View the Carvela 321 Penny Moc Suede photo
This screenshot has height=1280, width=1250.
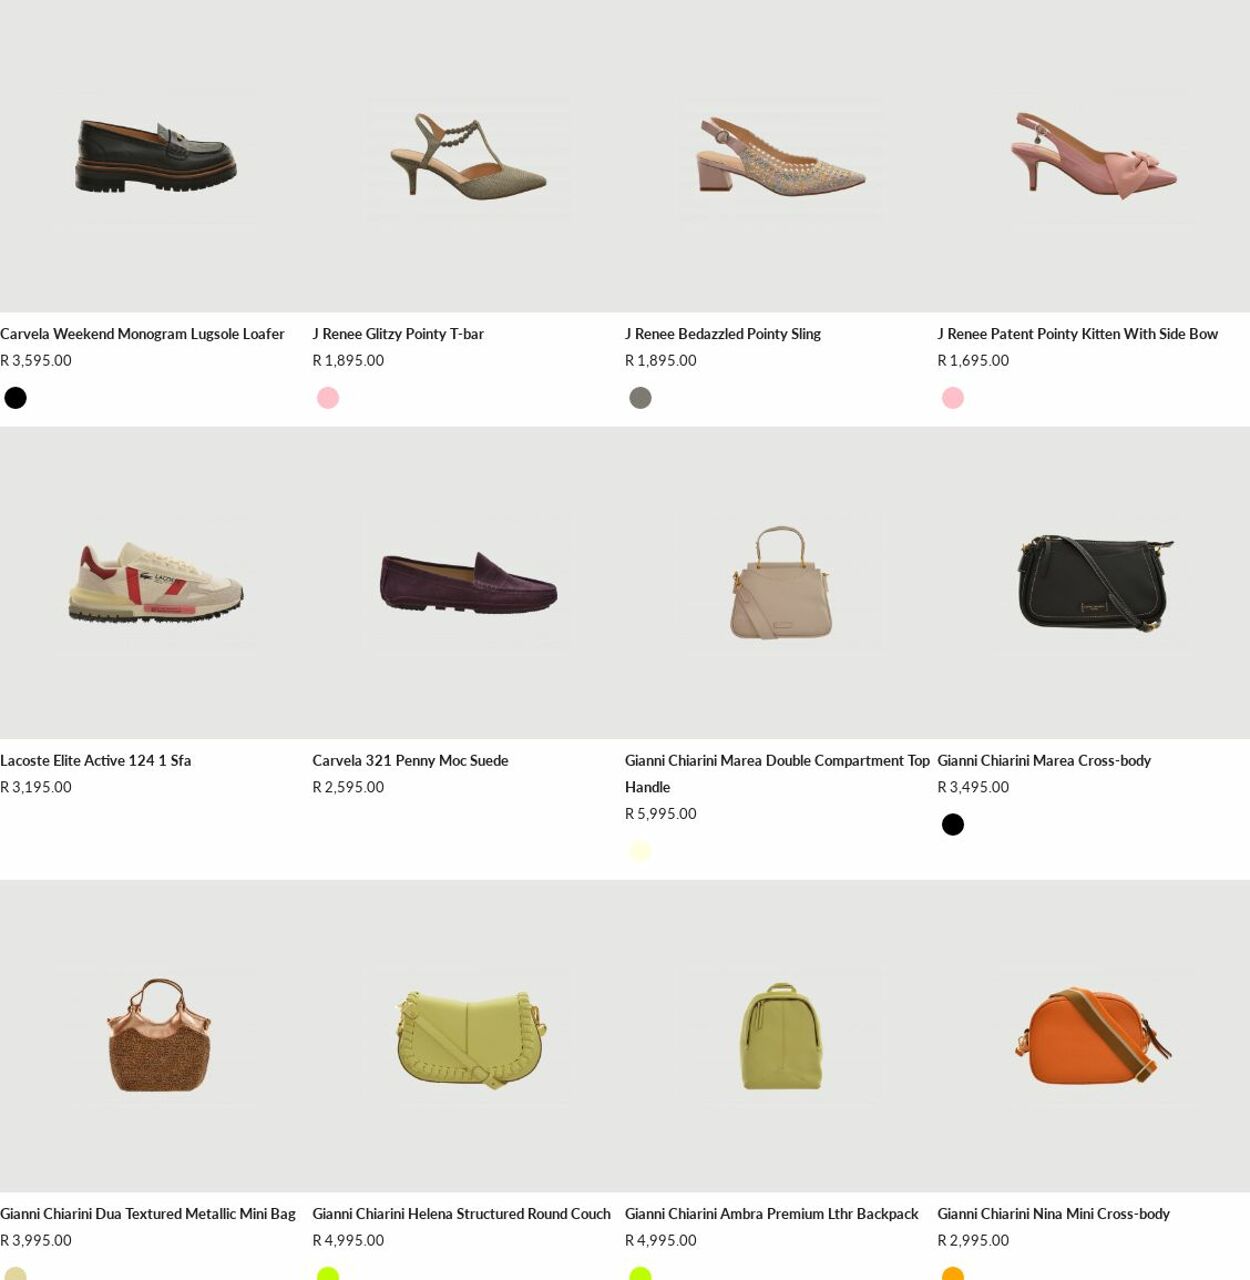click(468, 583)
